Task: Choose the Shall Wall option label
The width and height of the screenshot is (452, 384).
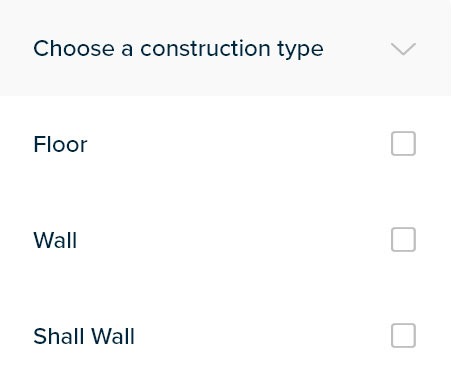Action: (x=84, y=336)
